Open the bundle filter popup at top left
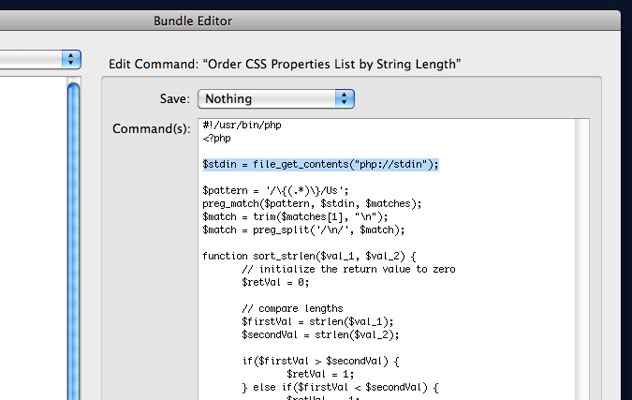The width and height of the screenshot is (632, 400). click(40, 59)
